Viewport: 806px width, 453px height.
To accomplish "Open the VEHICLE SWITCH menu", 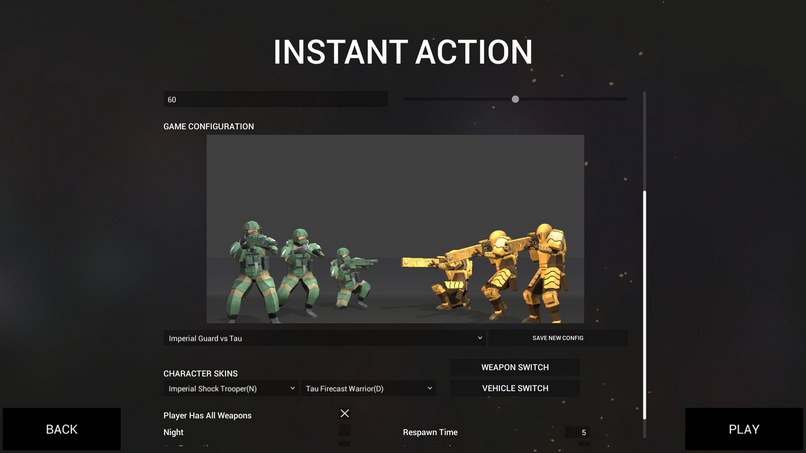I will [x=515, y=388].
